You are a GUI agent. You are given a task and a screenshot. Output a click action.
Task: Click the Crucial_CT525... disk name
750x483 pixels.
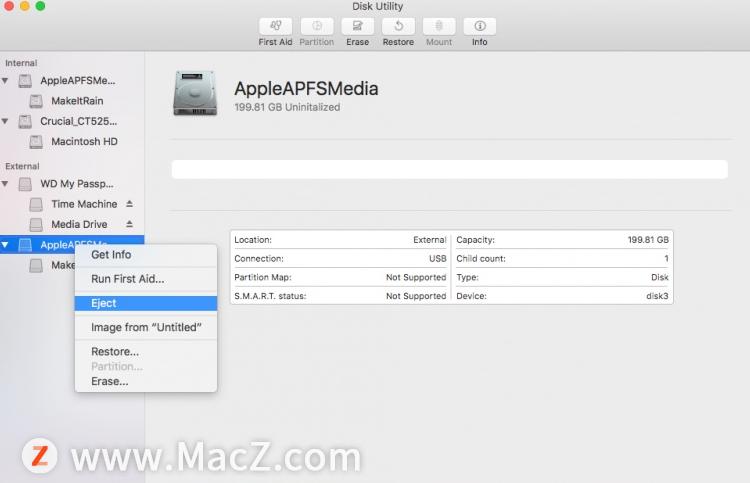pyautogui.click(x=78, y=121)
